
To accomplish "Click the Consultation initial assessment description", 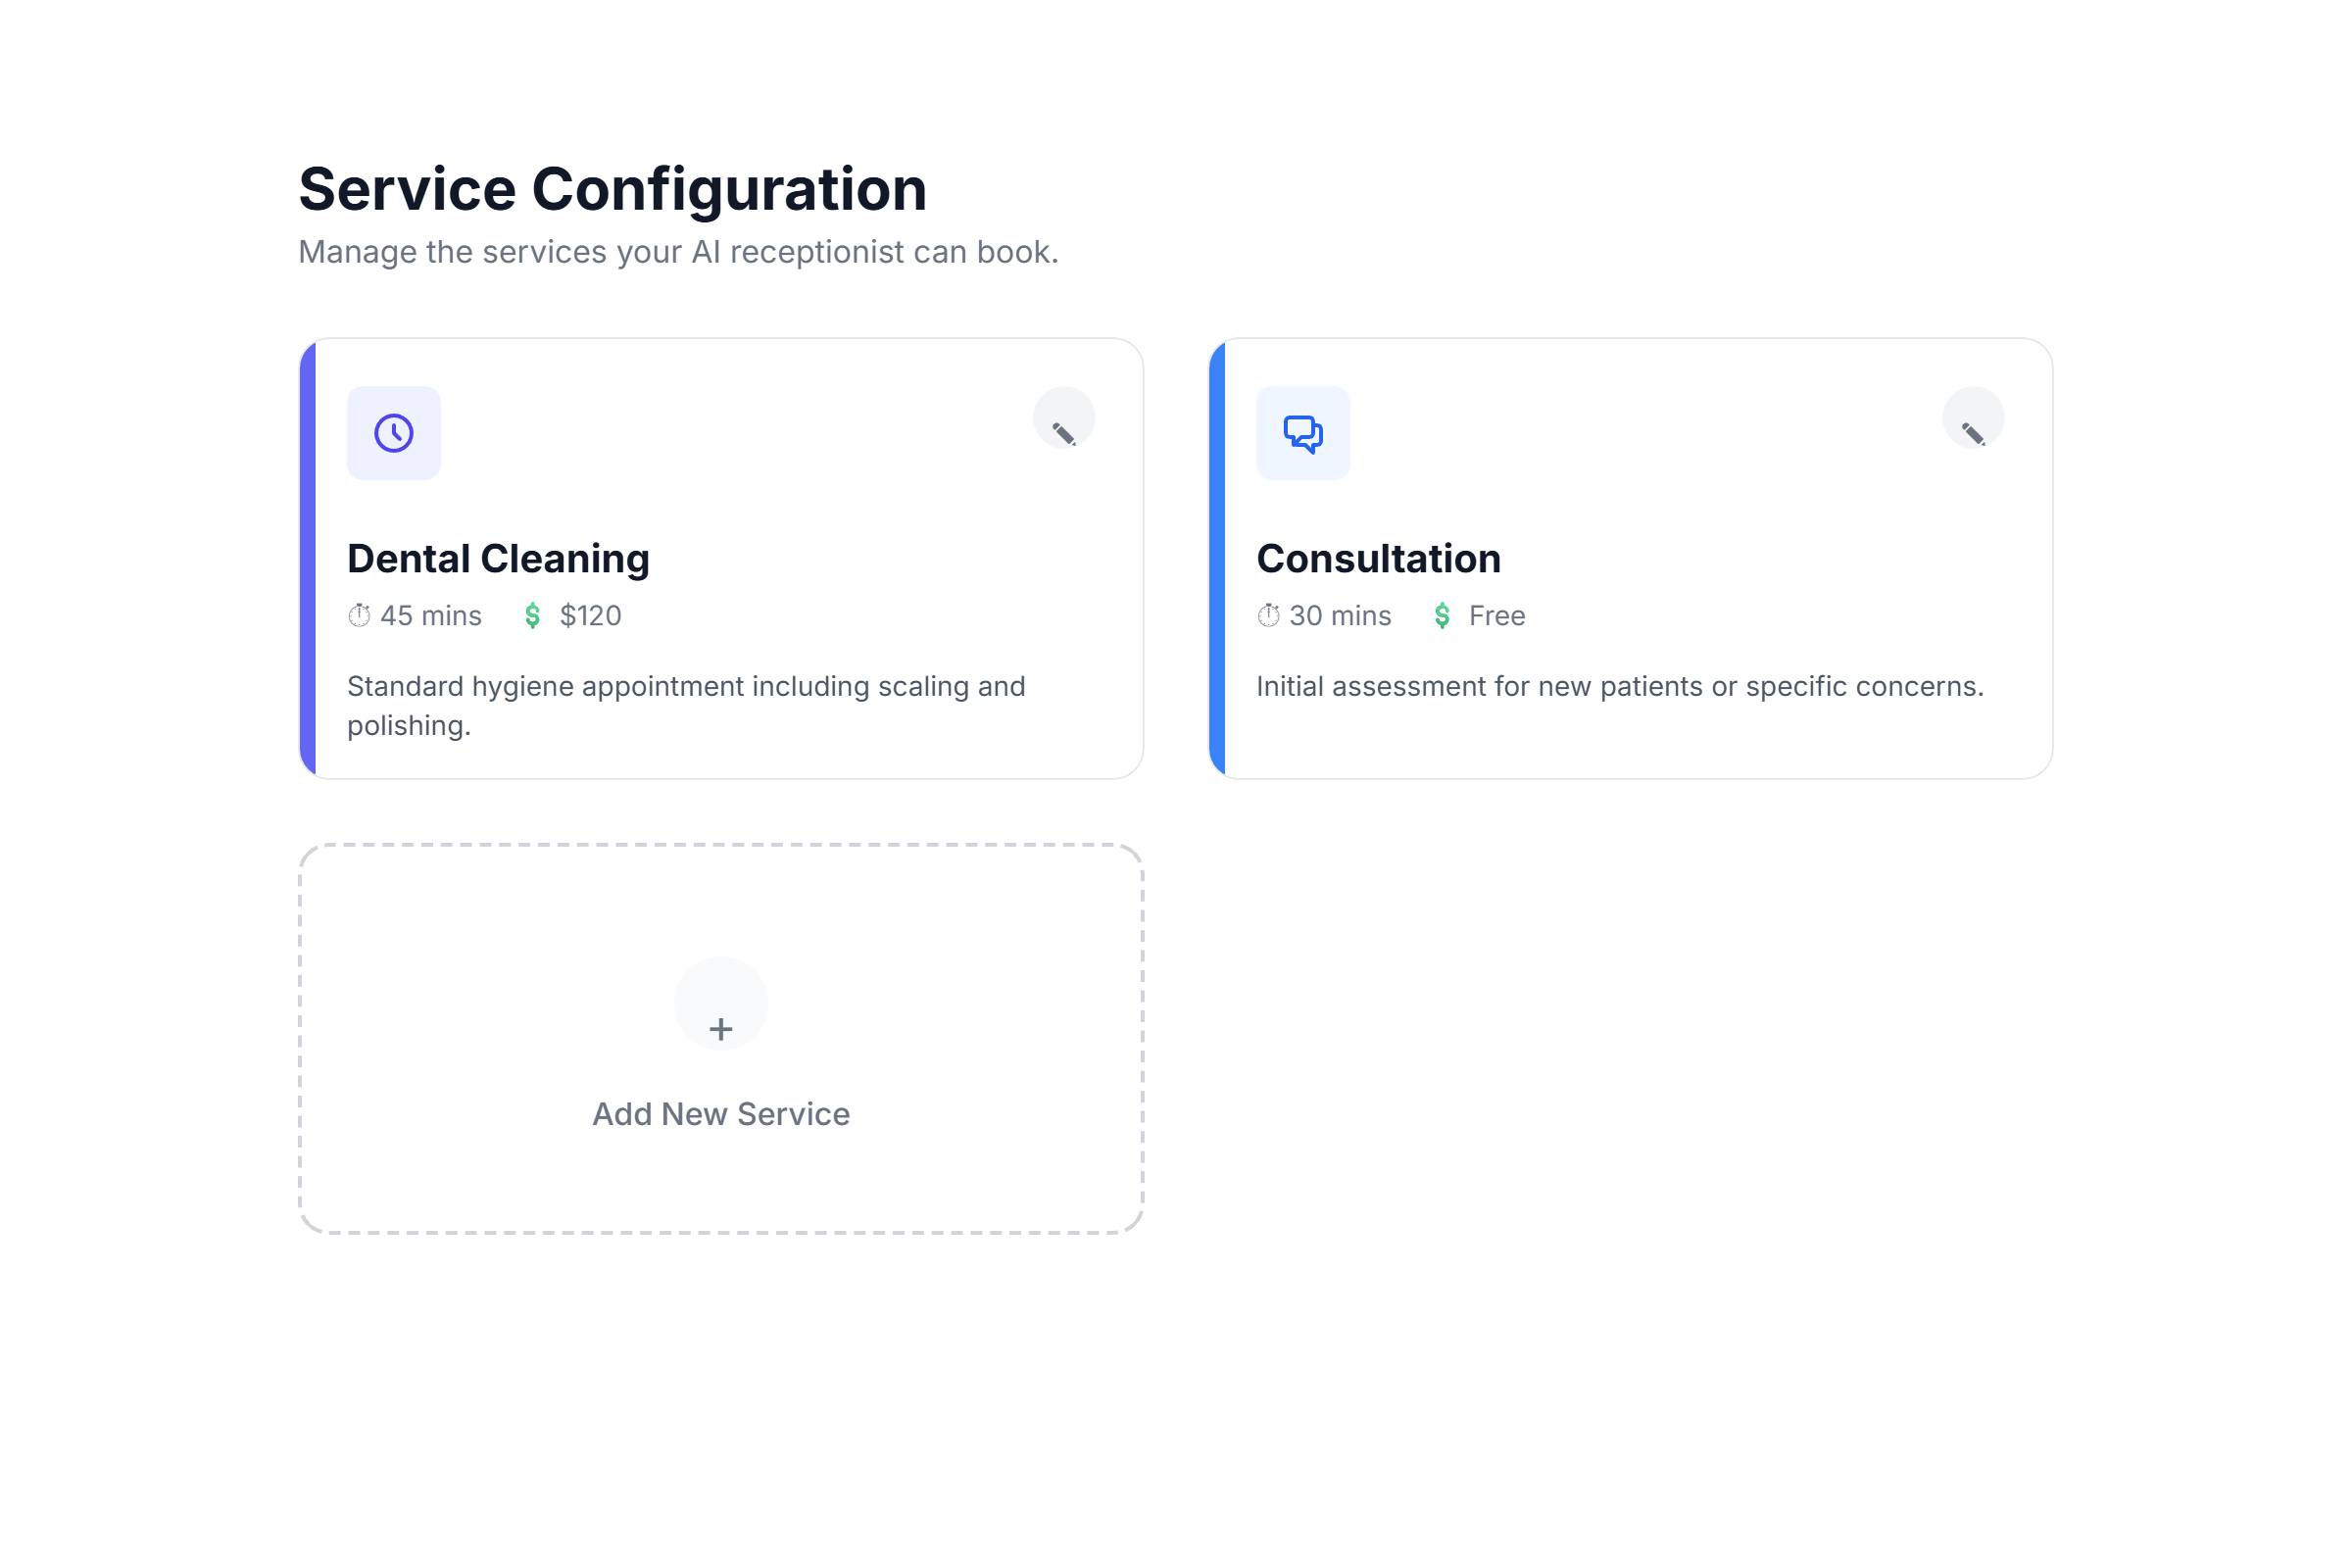I will [1619, 687].
